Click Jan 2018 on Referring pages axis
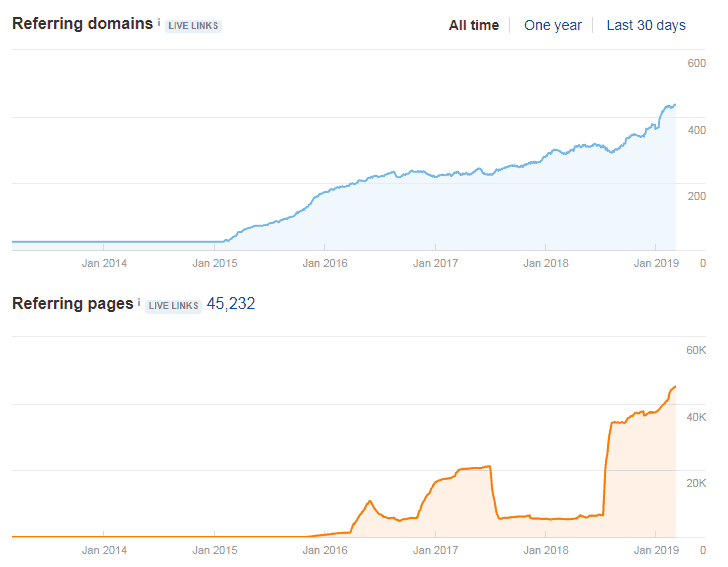This screenshot has width=728, height=567. coord(544,550)
